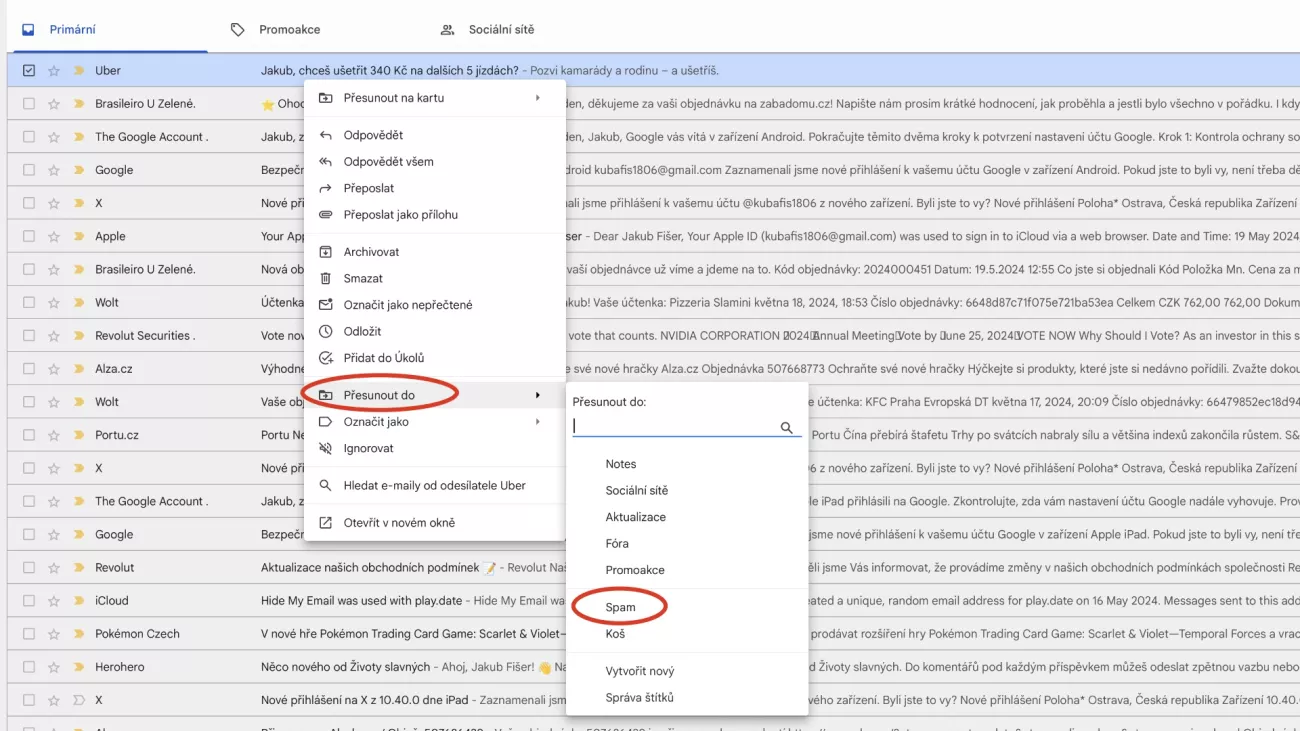1300x731 pixels.
Task: Click the Odložit snooze clock icon
Action: click(325, 332)
